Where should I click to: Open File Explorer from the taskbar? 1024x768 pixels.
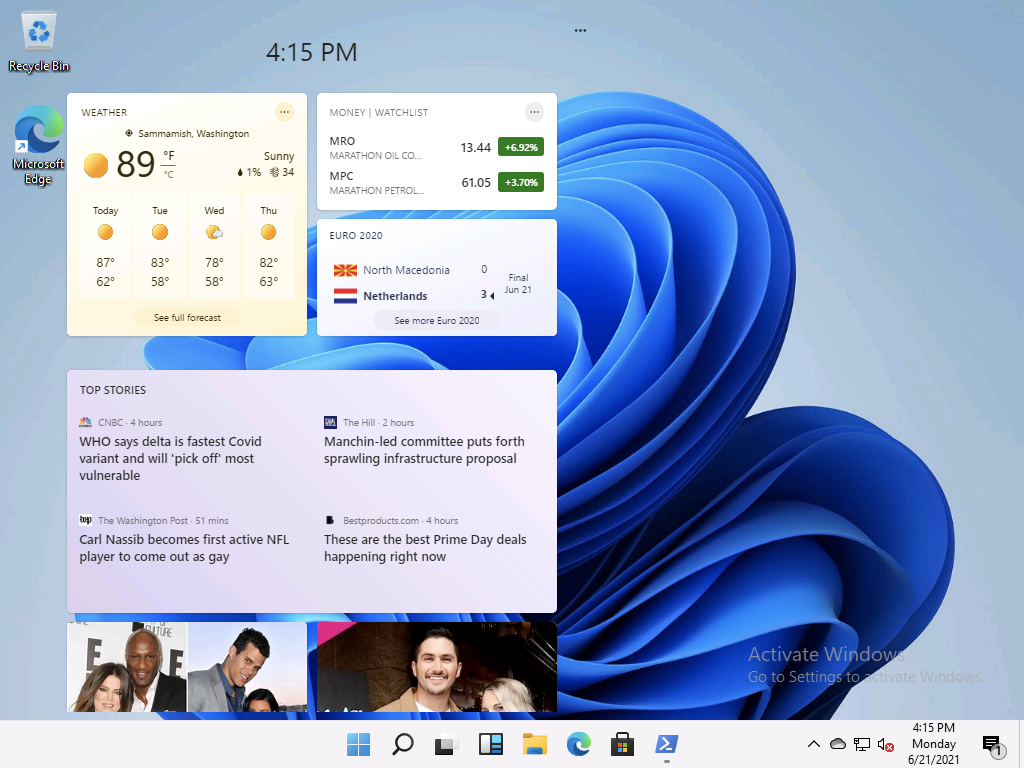[534, 744]
